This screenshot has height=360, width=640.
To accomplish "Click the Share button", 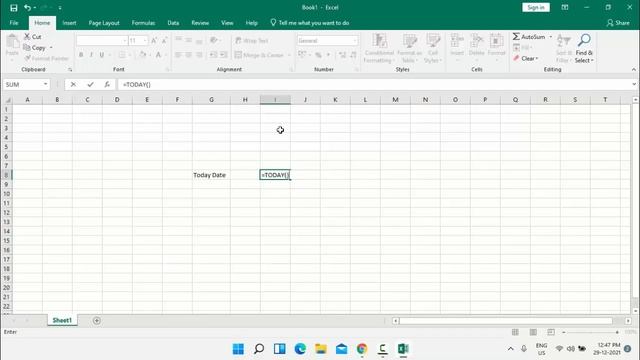I will pyautogui.click(x=618, y=23).
